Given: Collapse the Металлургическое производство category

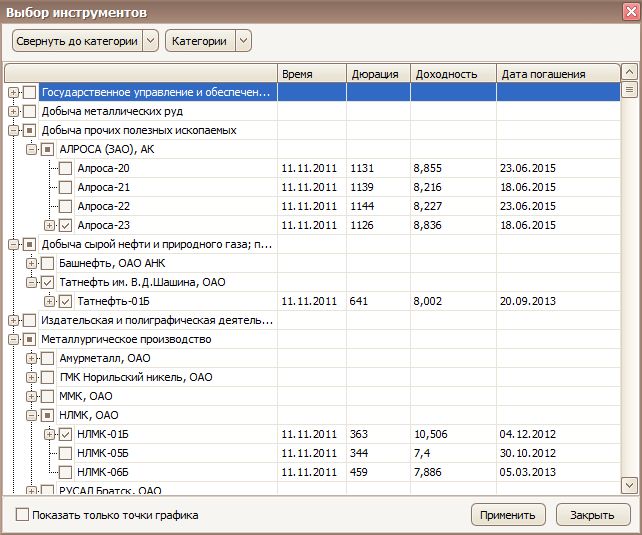Looking at the screenshot, I should pyautogui.click(x=13, y=340).
